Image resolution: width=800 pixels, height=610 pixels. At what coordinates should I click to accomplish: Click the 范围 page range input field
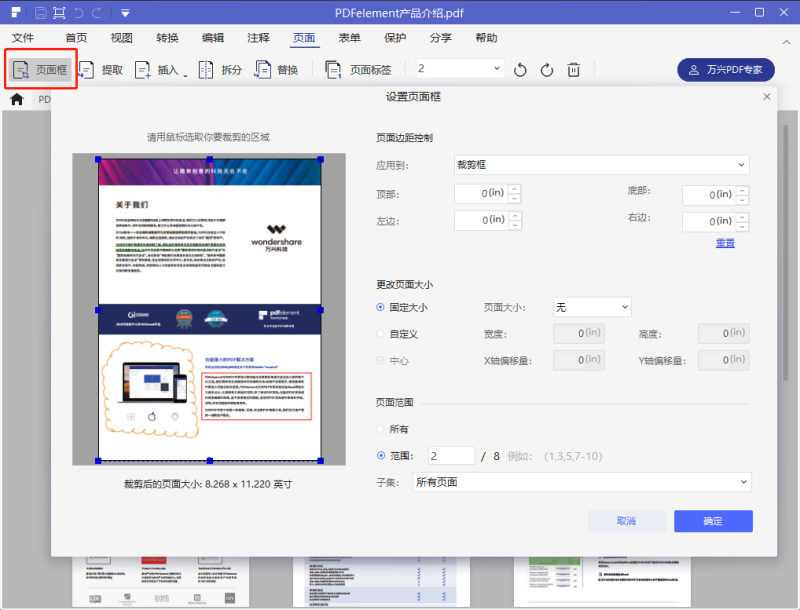coord(451,456)
